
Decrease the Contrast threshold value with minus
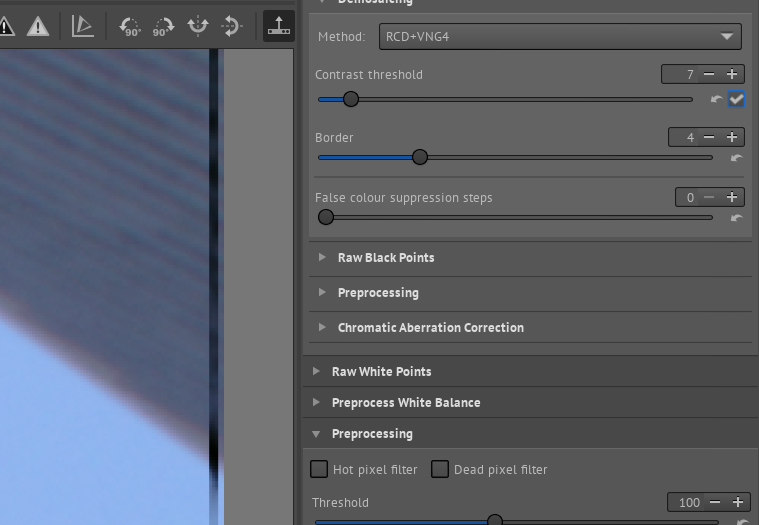point(709,74)
